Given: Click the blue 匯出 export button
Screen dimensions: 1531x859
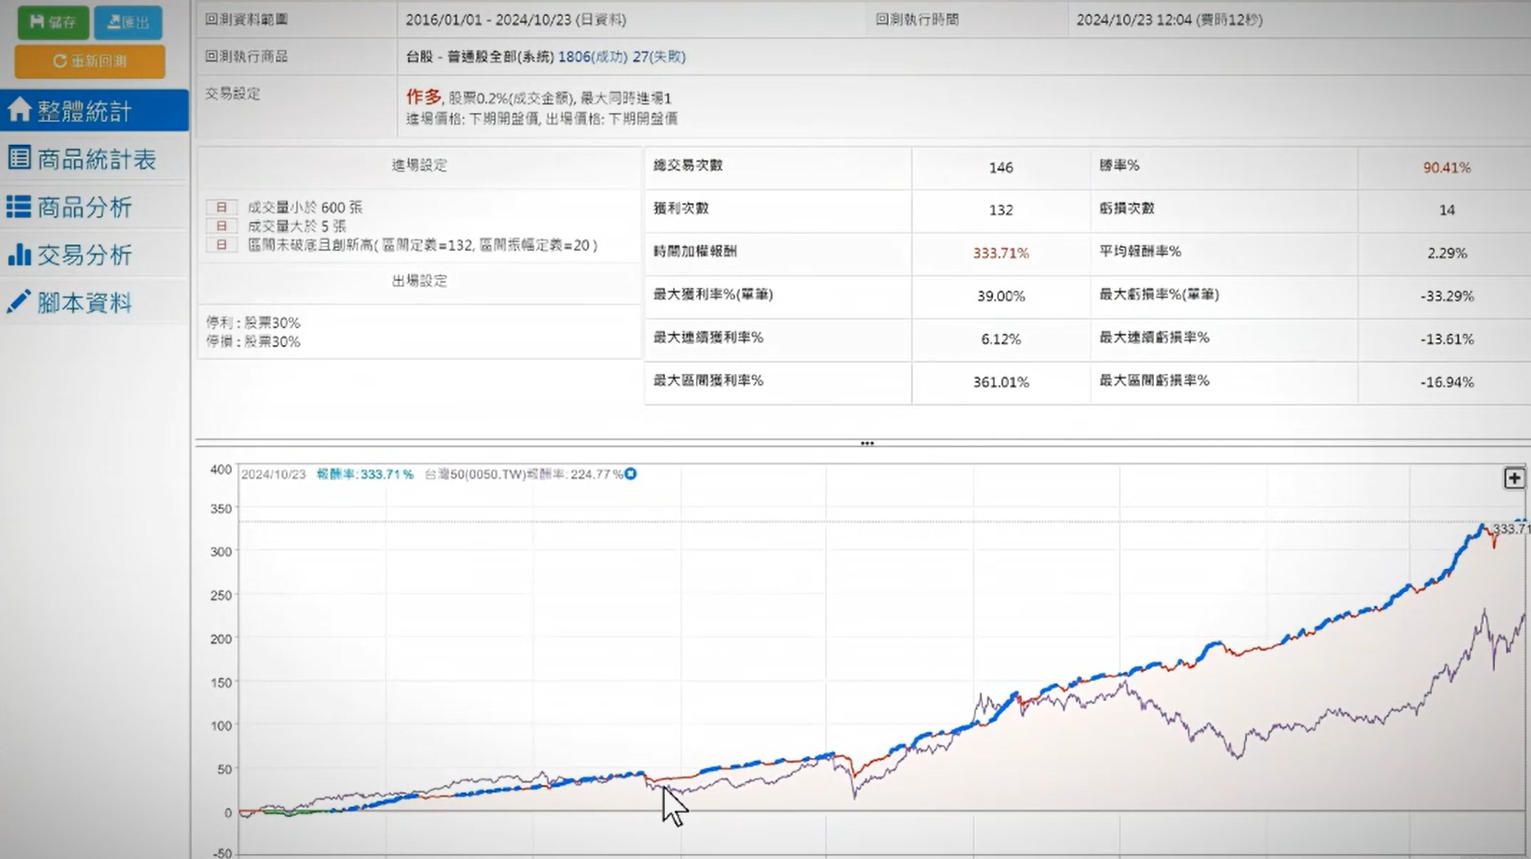Looking at the screenshot, I should pos(128,22).
